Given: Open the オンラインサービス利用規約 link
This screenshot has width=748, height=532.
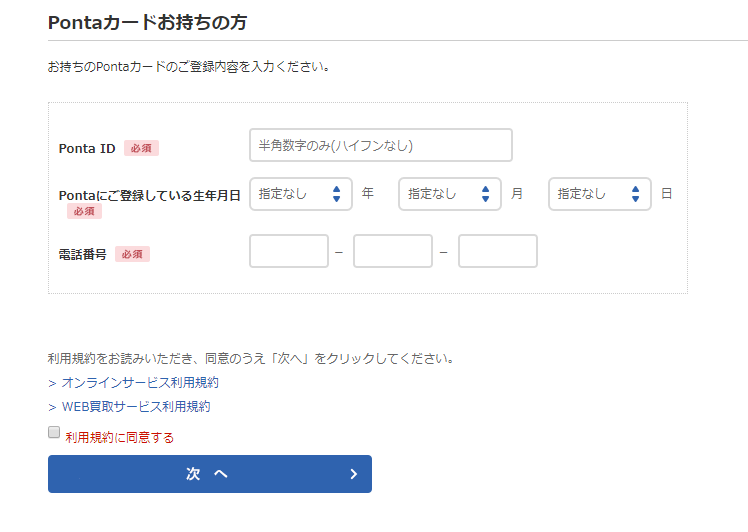Looking at the screenshot, I should 140,382.
